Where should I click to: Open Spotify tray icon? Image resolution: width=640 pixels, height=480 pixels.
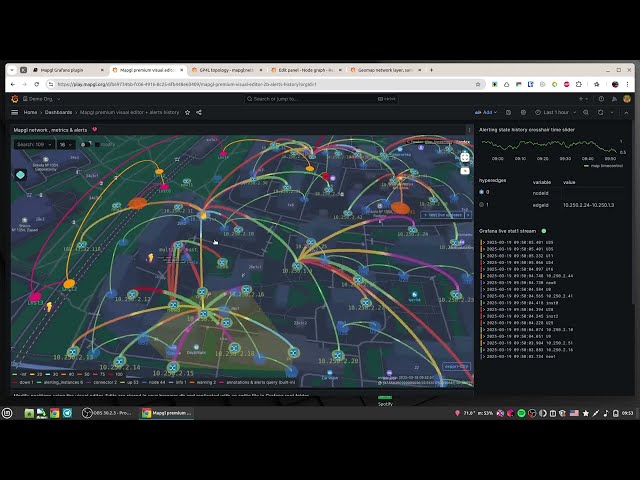(x=521, y=413)
